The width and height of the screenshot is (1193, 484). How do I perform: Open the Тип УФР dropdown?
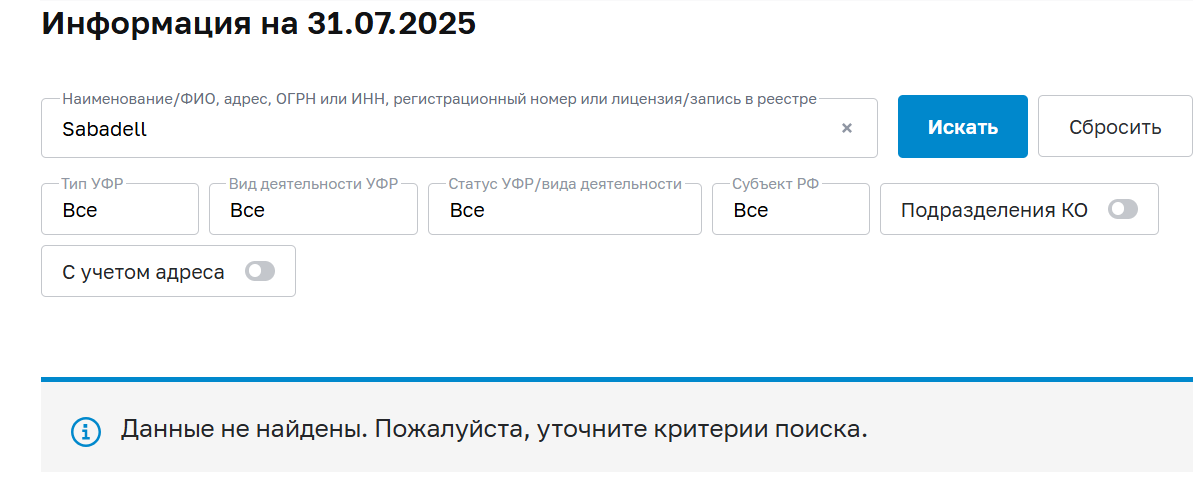120,209
